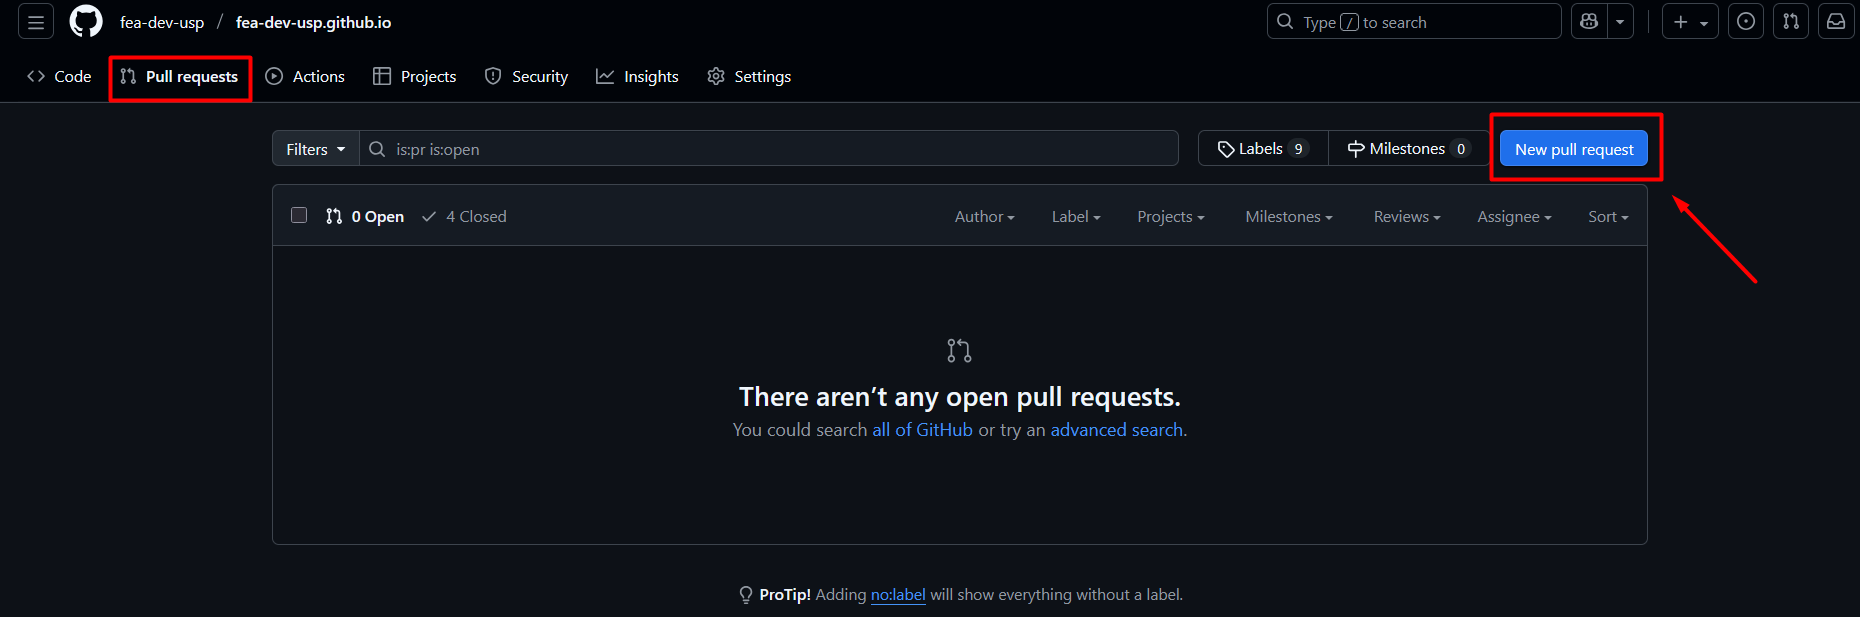Open the Issues icon in header
The image size is (1860, 617).
(x=1746, y=22)
